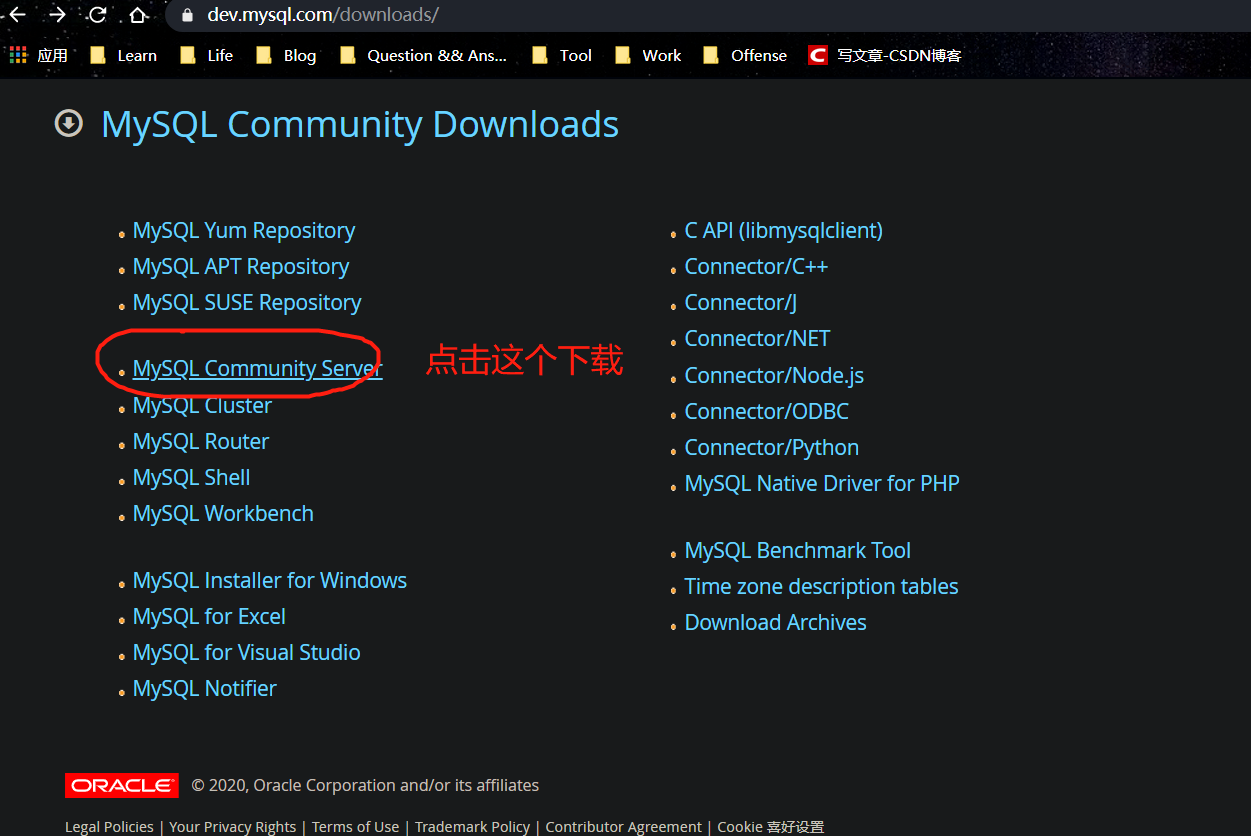Click the lock icon in address bar

point(186,16)
